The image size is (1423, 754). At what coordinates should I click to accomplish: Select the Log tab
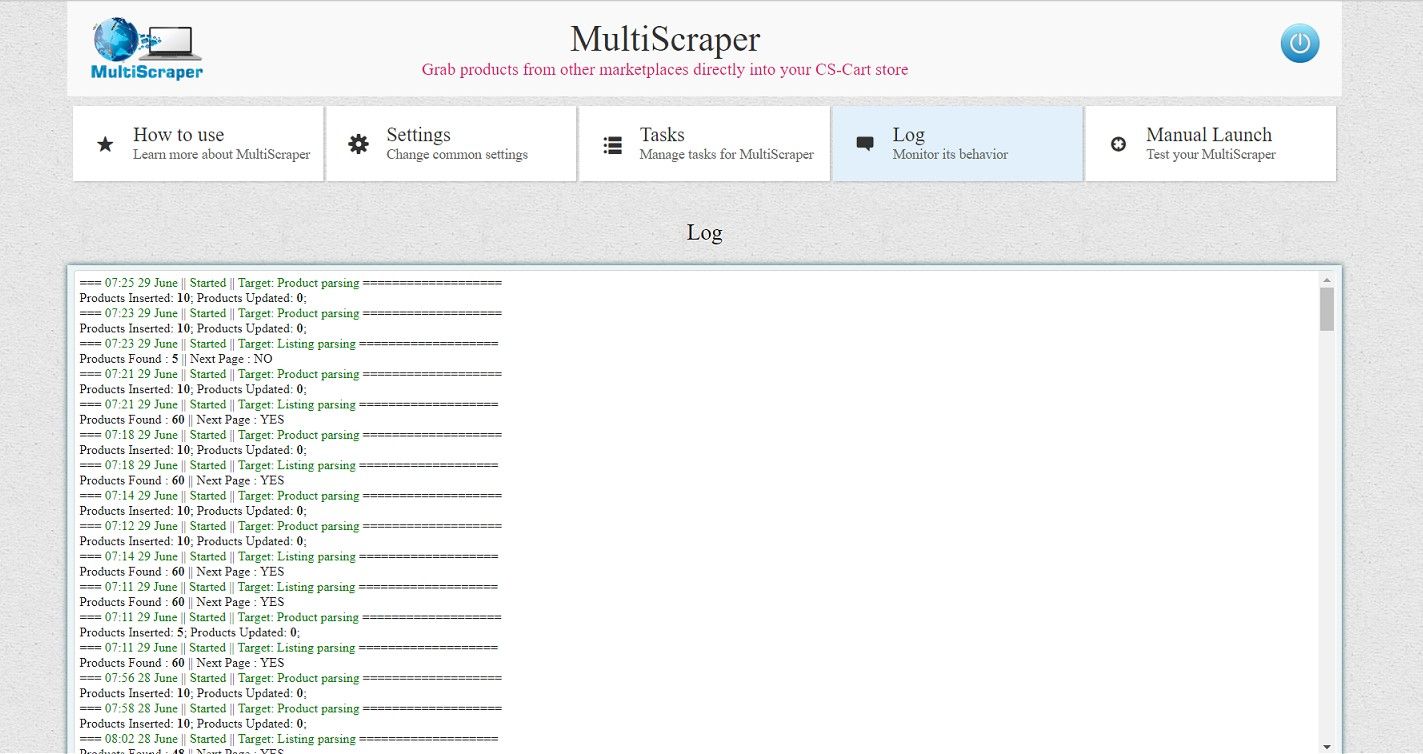pyautogui.click(x=957, y=144)
